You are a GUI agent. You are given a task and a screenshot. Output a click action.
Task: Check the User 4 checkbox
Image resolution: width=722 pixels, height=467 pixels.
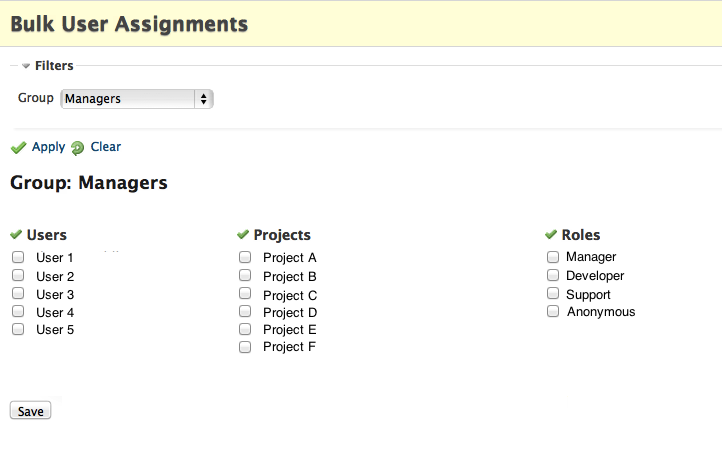point(18,311)
